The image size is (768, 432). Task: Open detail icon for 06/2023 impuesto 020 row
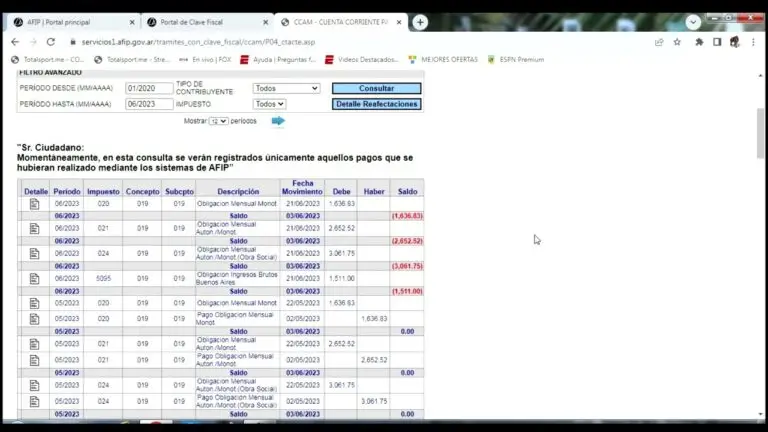34,204
